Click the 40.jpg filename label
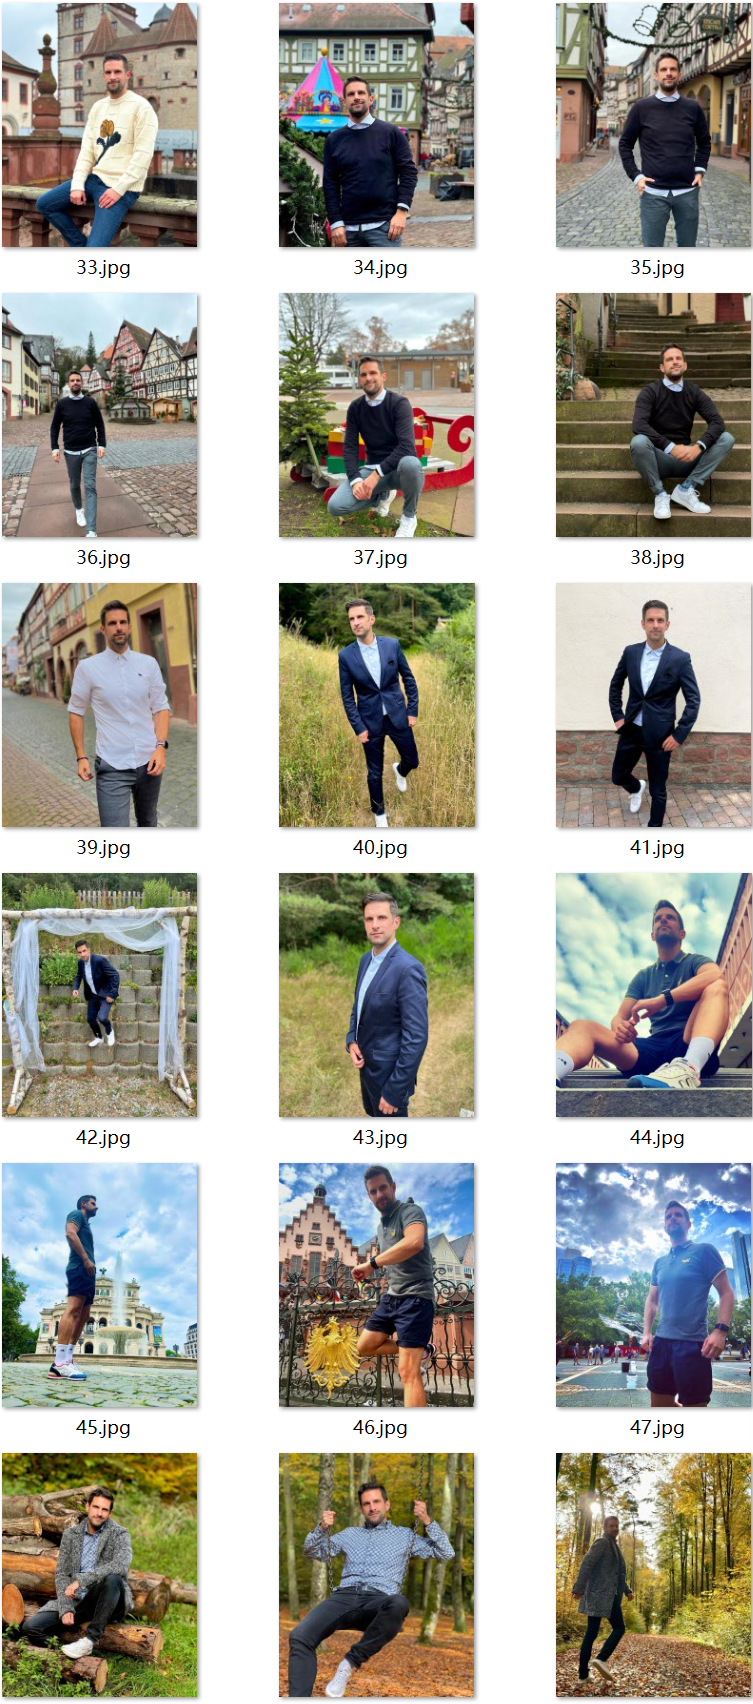The height and width of the screenshot is (1704, 753). pyautogui.click(x=380, y=848)
